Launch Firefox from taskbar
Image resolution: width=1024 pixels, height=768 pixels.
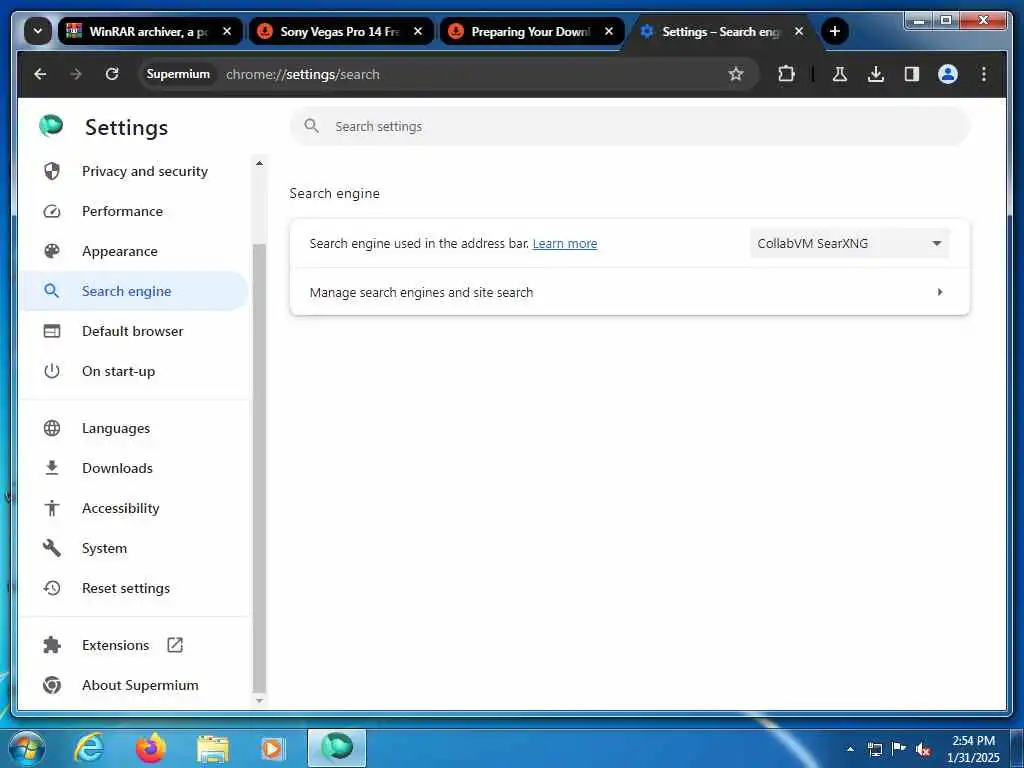pos(150,748)
